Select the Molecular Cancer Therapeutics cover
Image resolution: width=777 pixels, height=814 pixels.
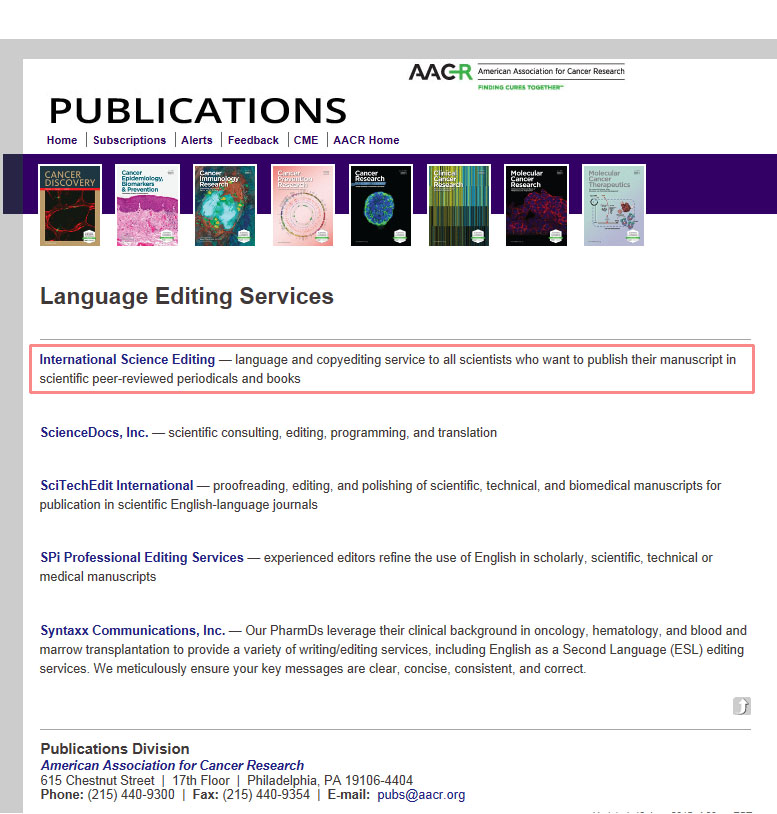pyautogui.click(x=614, y=205)
